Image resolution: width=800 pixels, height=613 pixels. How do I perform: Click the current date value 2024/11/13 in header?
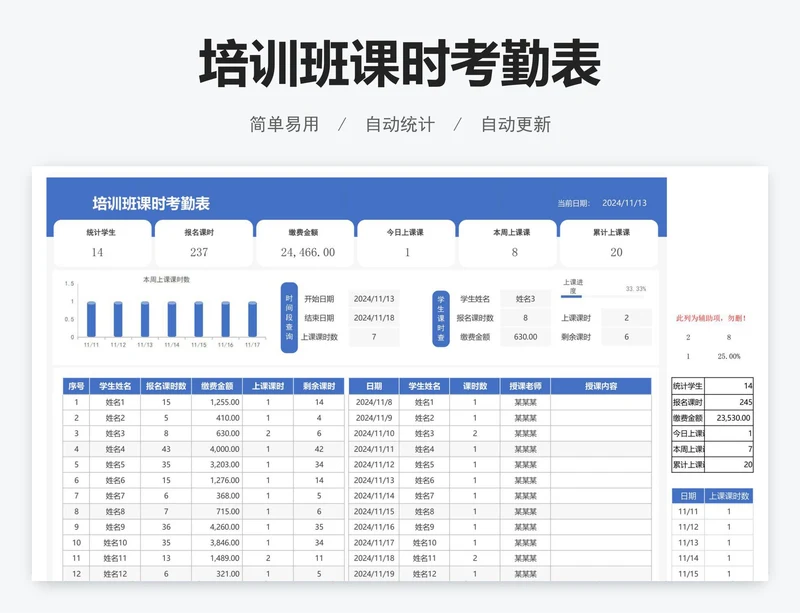pos(624,204)
